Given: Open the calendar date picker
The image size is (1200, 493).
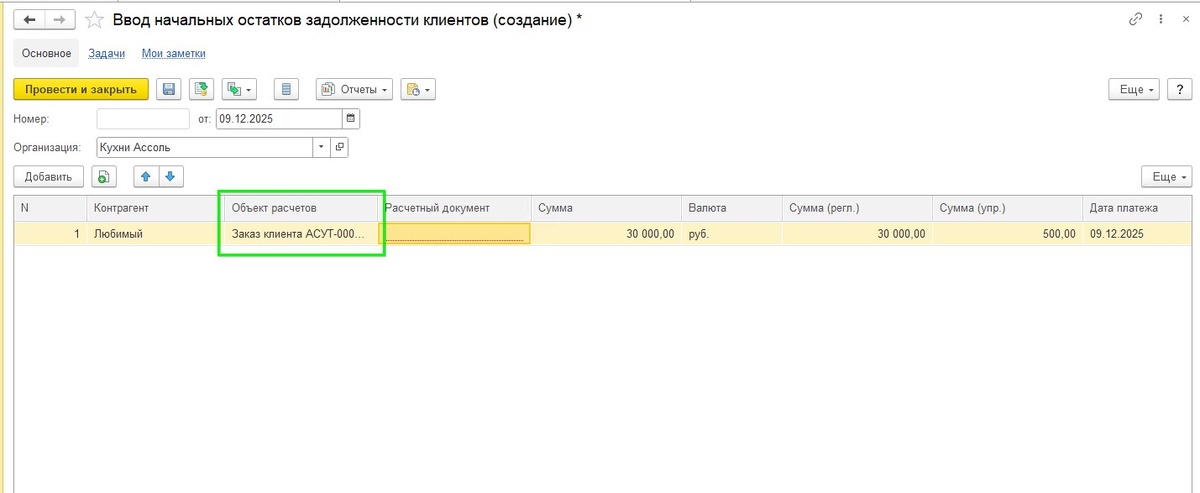Looking at the screenshot, I should tap(350, 118).
